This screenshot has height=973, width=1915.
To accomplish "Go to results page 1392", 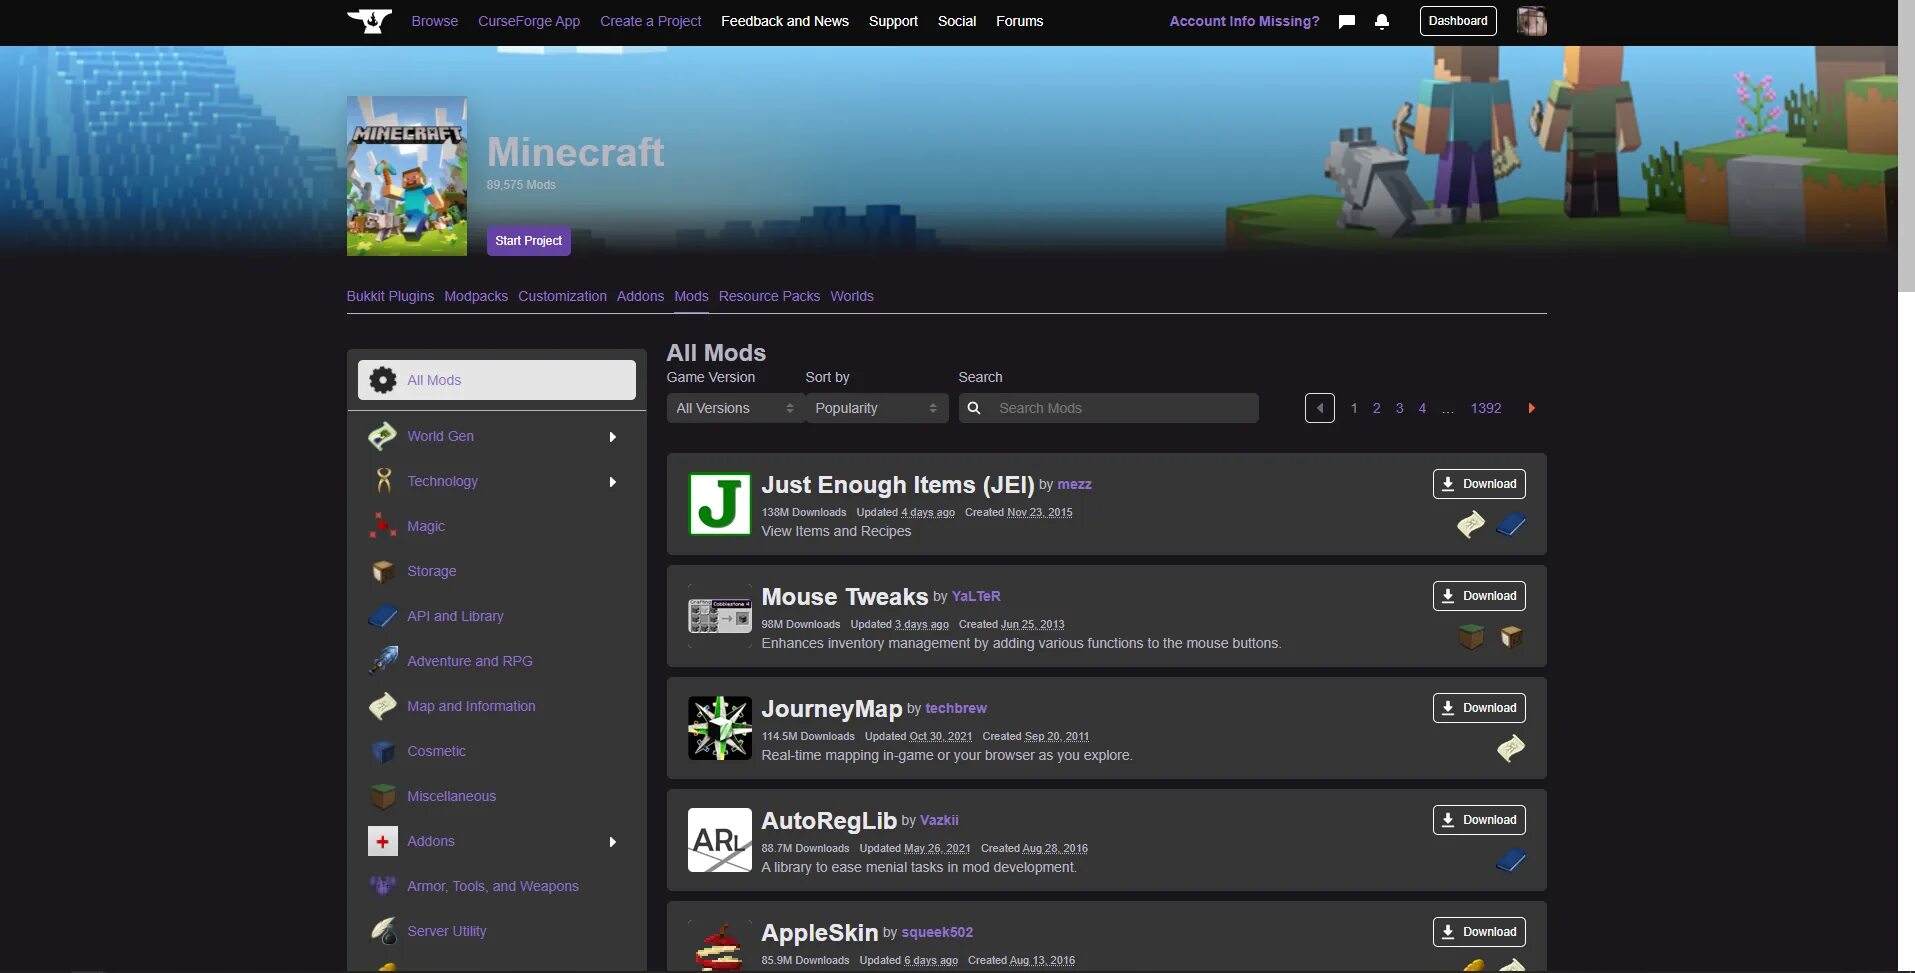I will (x=1486, y=408).
